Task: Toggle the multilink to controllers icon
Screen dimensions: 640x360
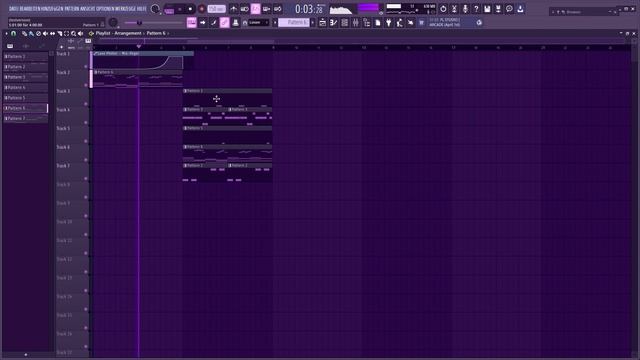Action: click(224, 23)
